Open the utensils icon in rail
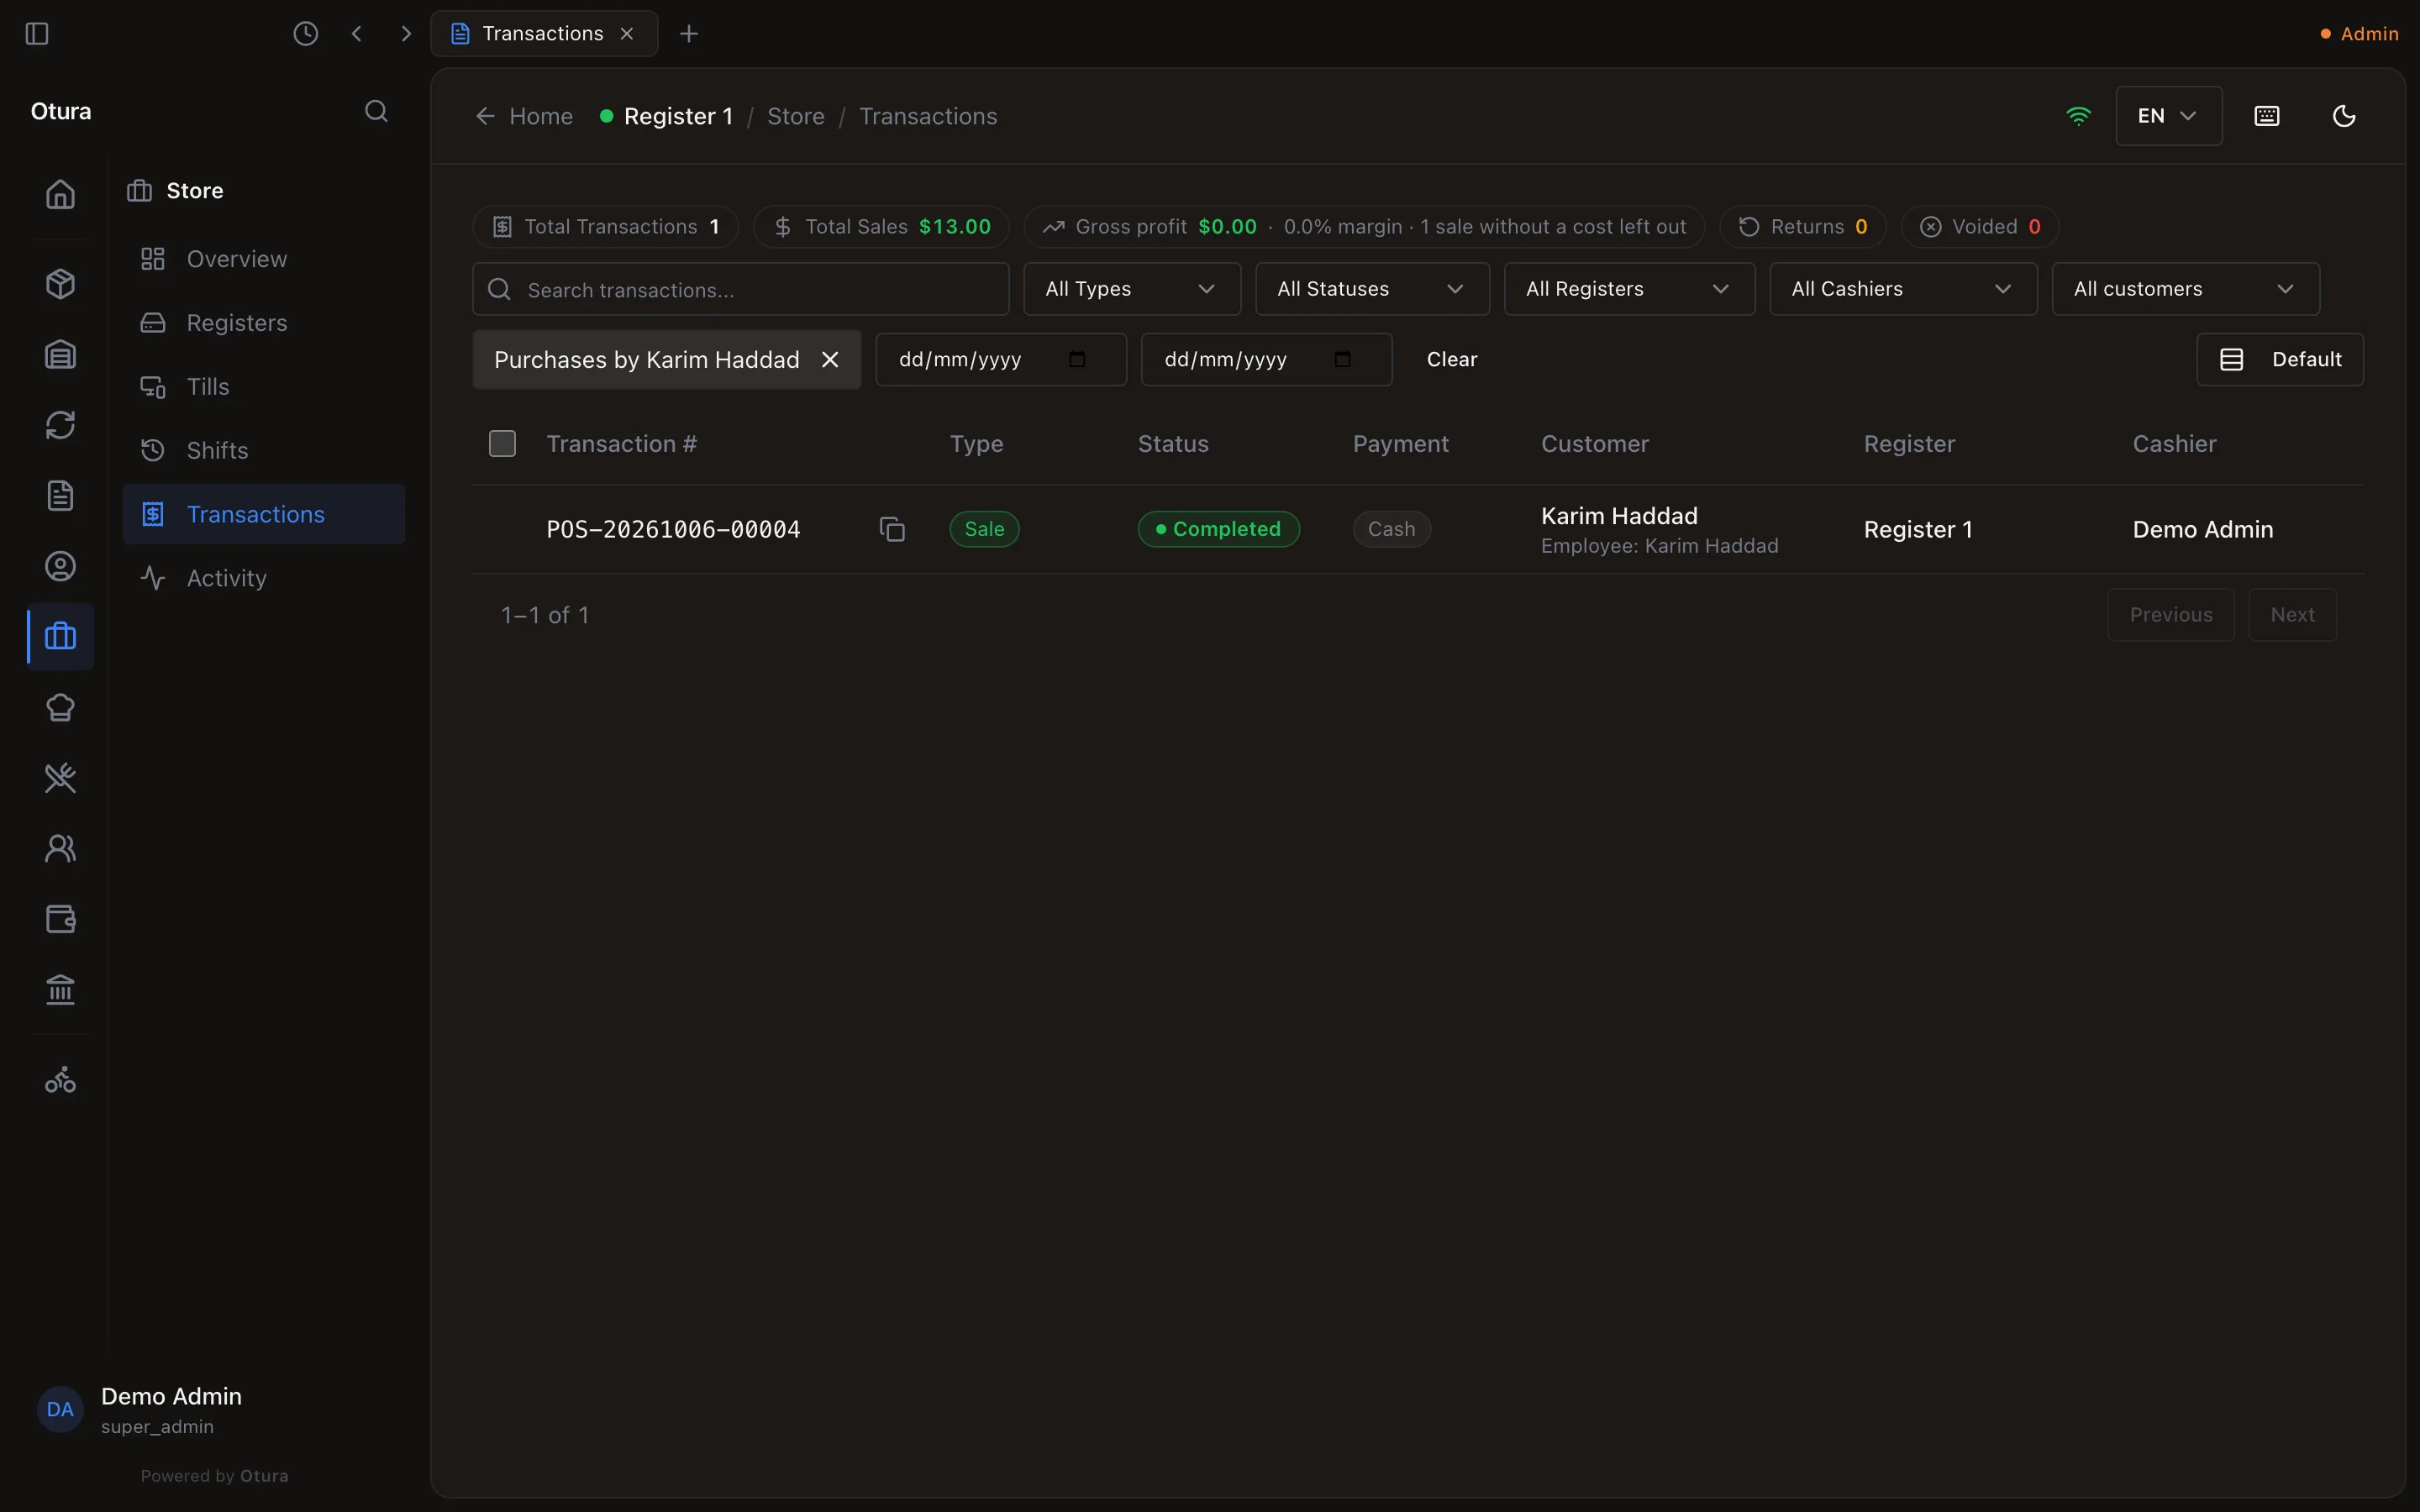2420x1512 pixels. 60,778
